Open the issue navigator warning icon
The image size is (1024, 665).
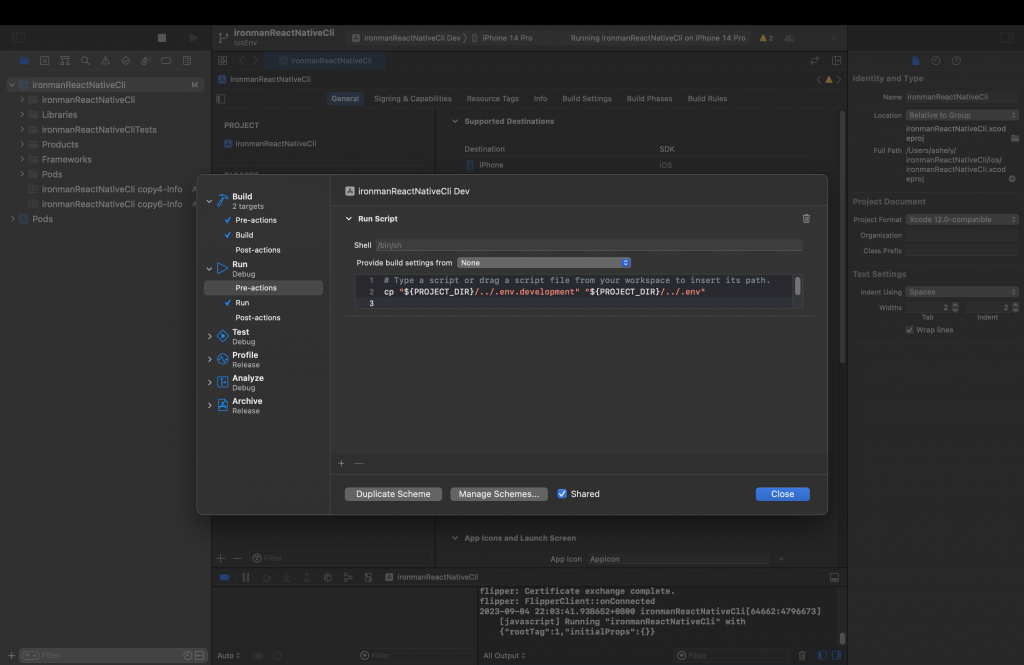105,61
